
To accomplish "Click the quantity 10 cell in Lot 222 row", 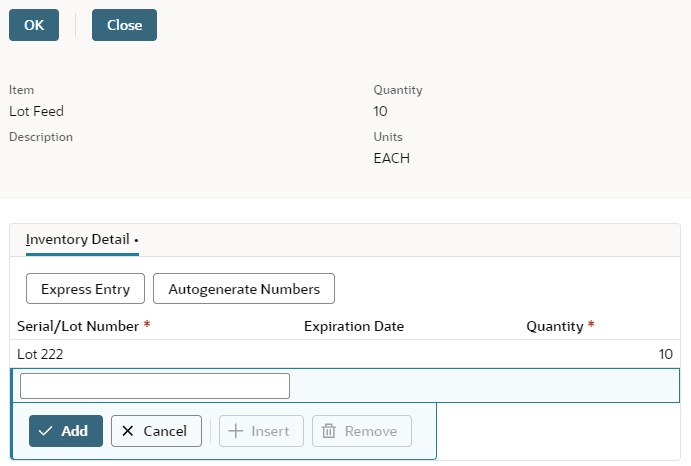I will [x=664, y=354].
